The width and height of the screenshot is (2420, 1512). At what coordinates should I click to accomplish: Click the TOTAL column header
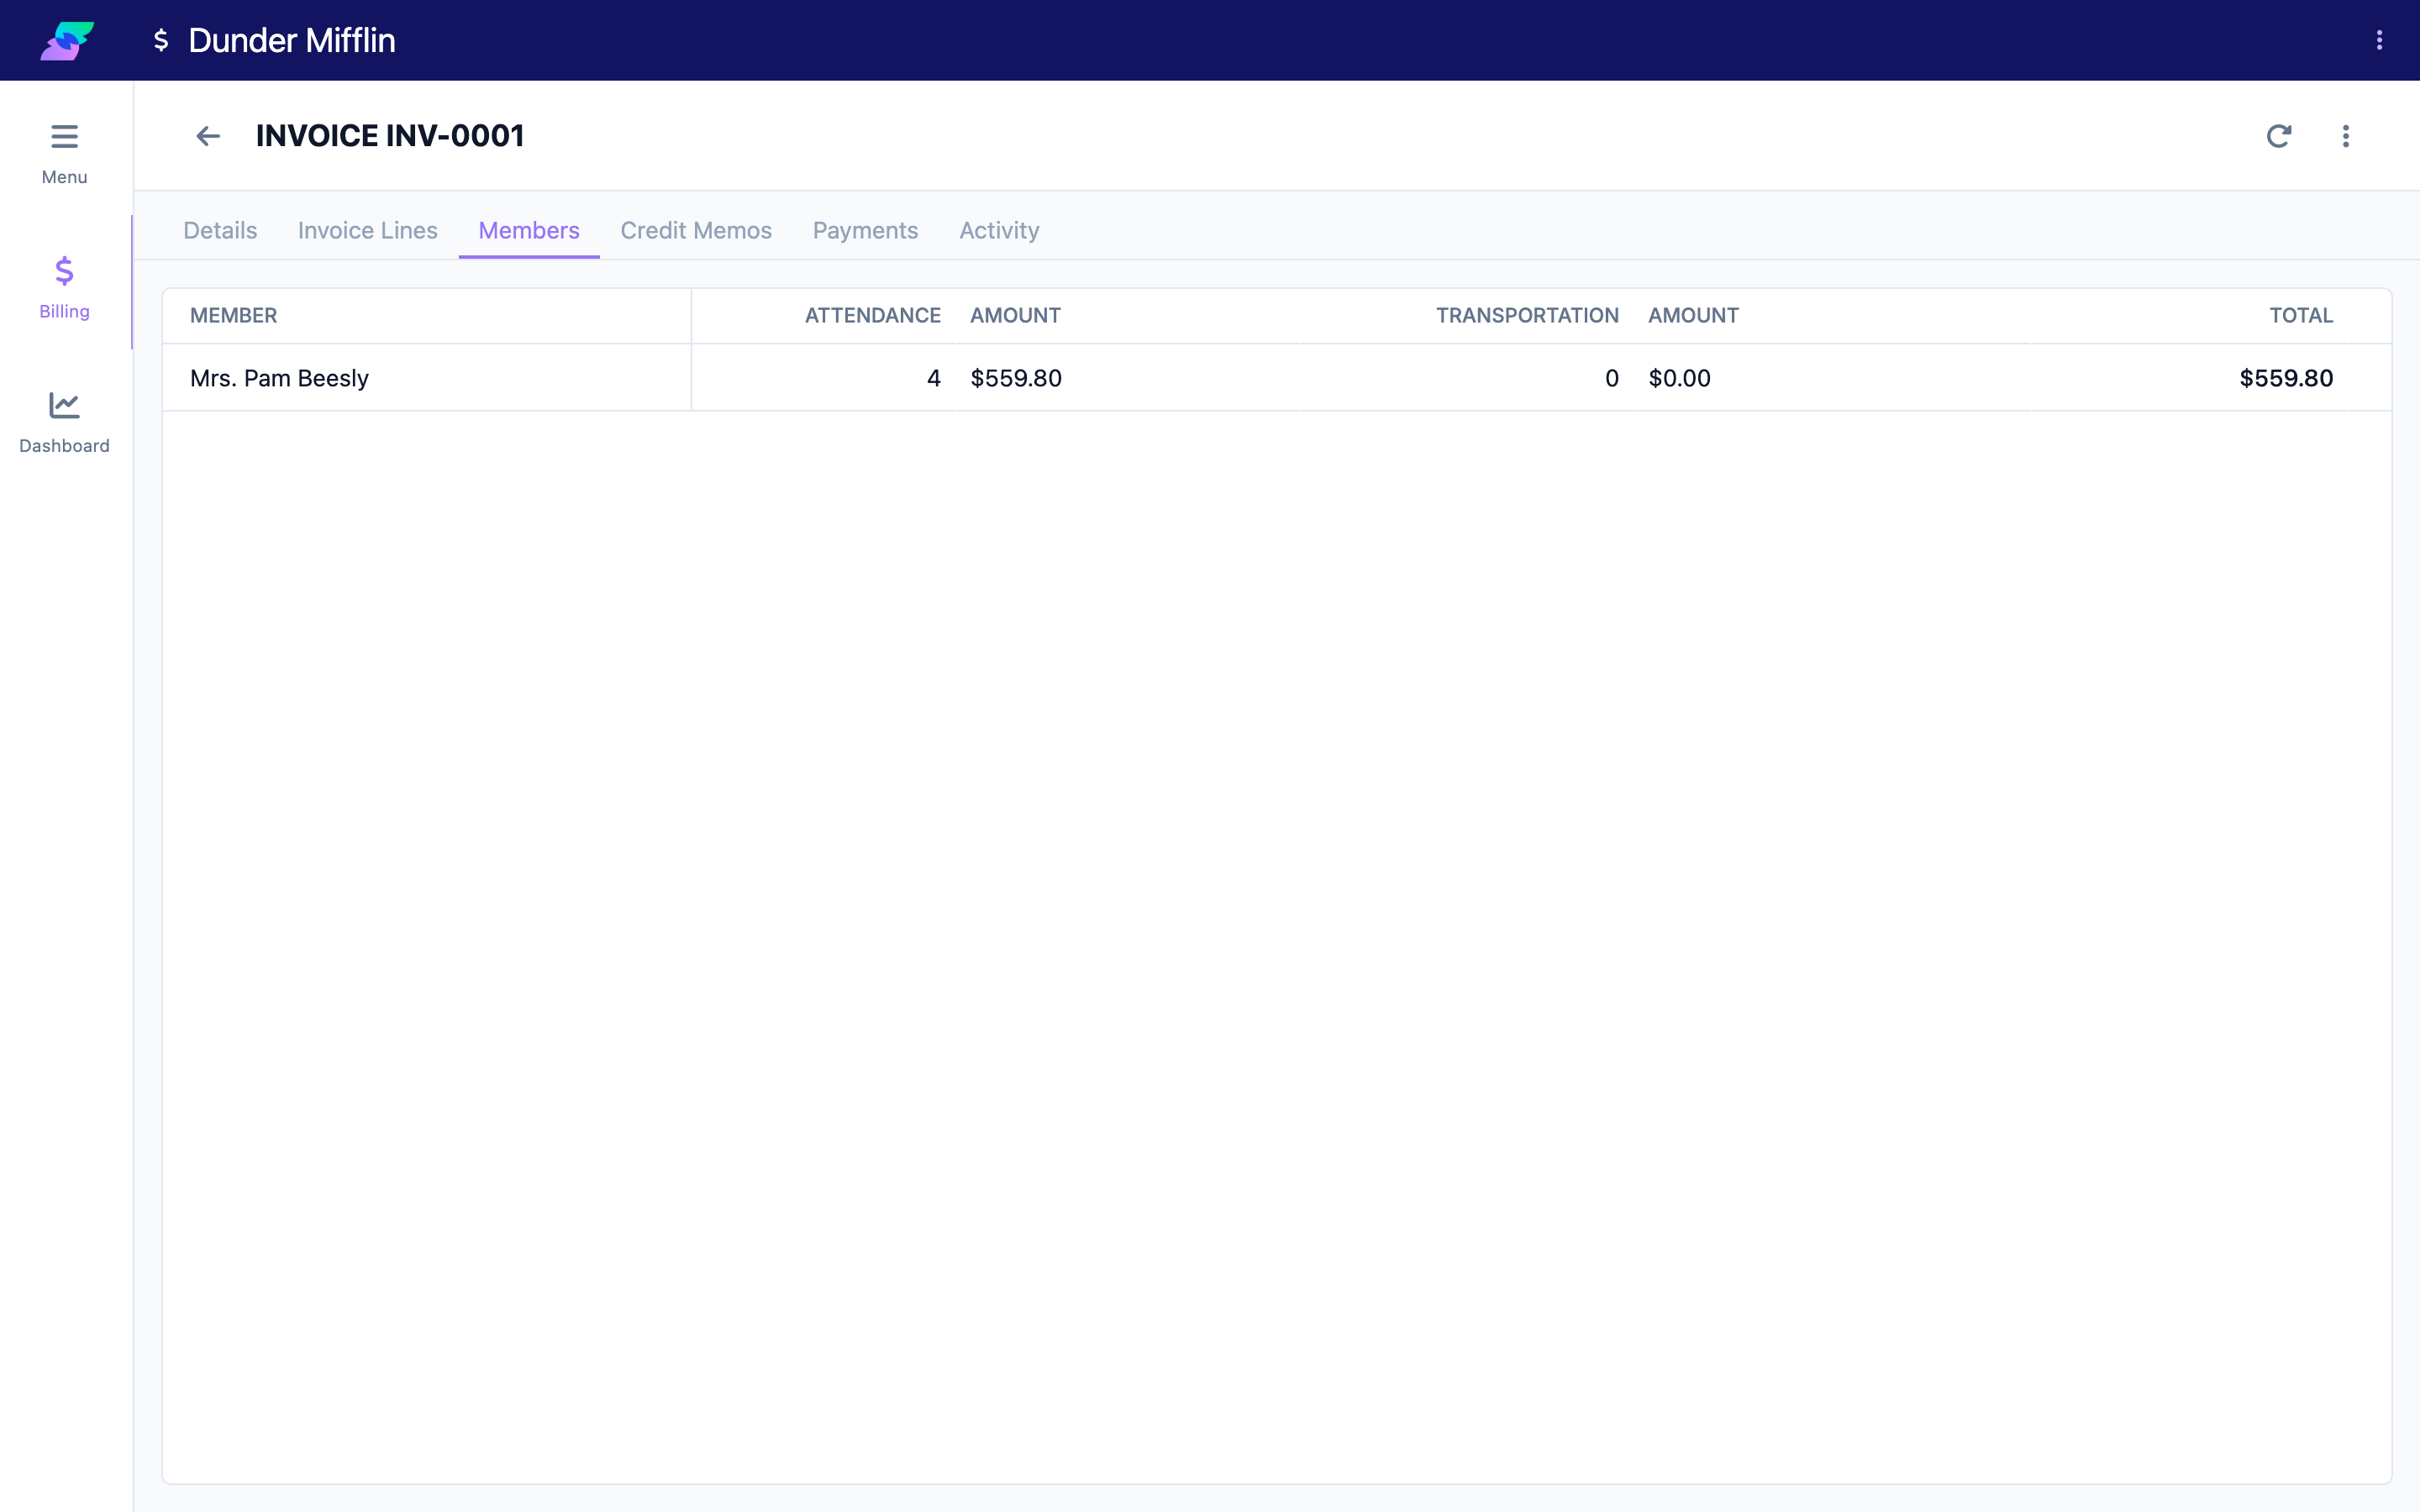(x=2301, y=316)
